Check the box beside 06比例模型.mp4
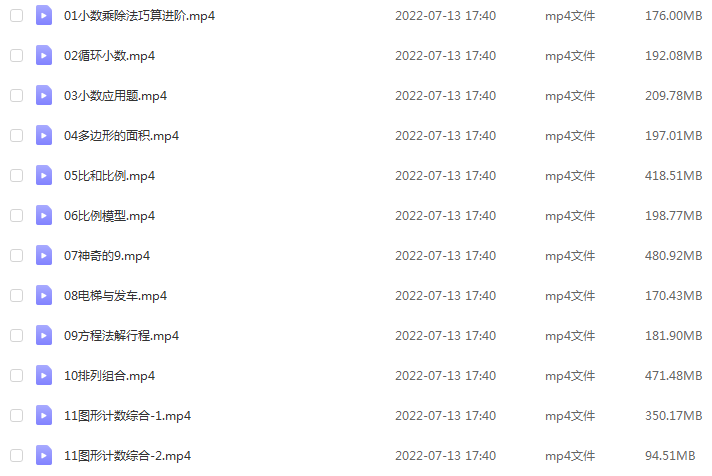 tap(16, 215)
